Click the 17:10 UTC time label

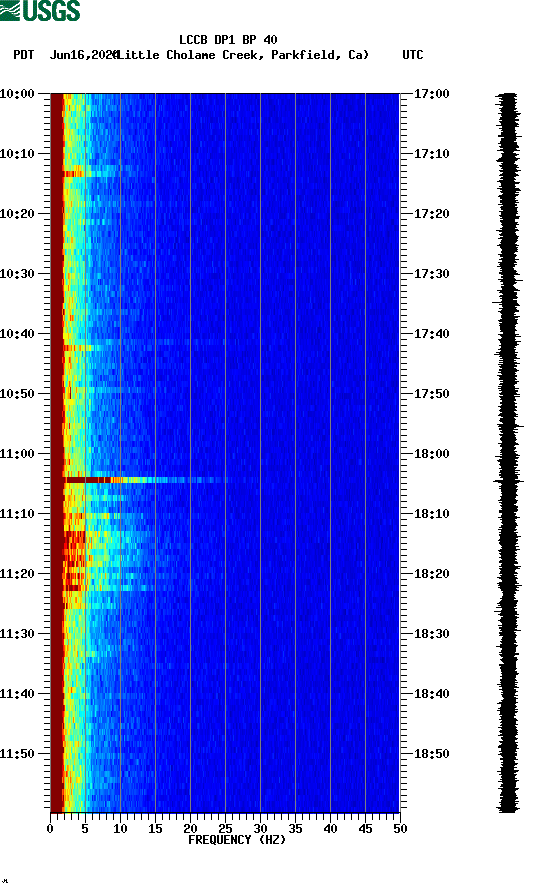pyautogui.click(x=431, y=154)
